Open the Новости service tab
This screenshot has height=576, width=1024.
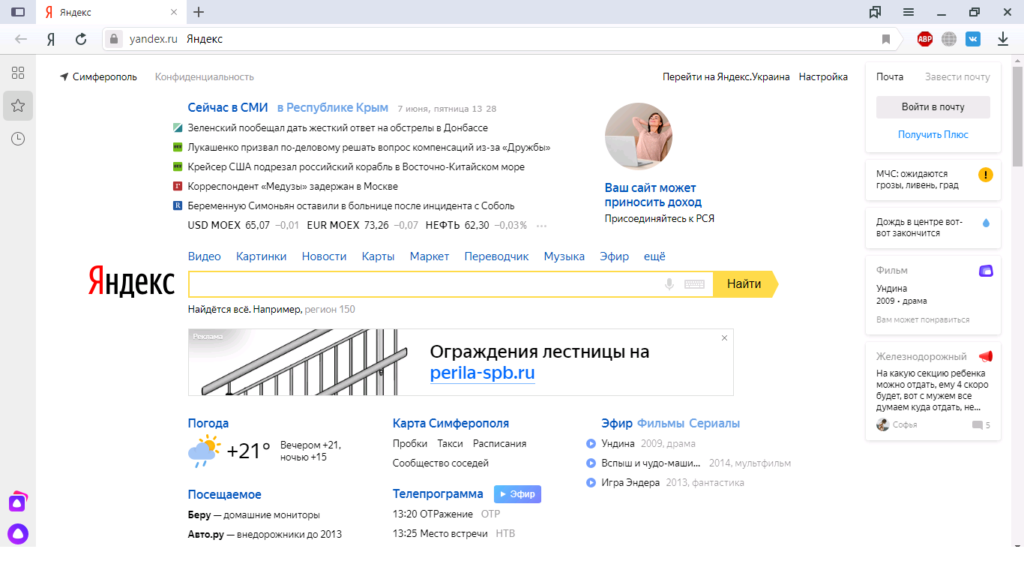tap(324, 257)
